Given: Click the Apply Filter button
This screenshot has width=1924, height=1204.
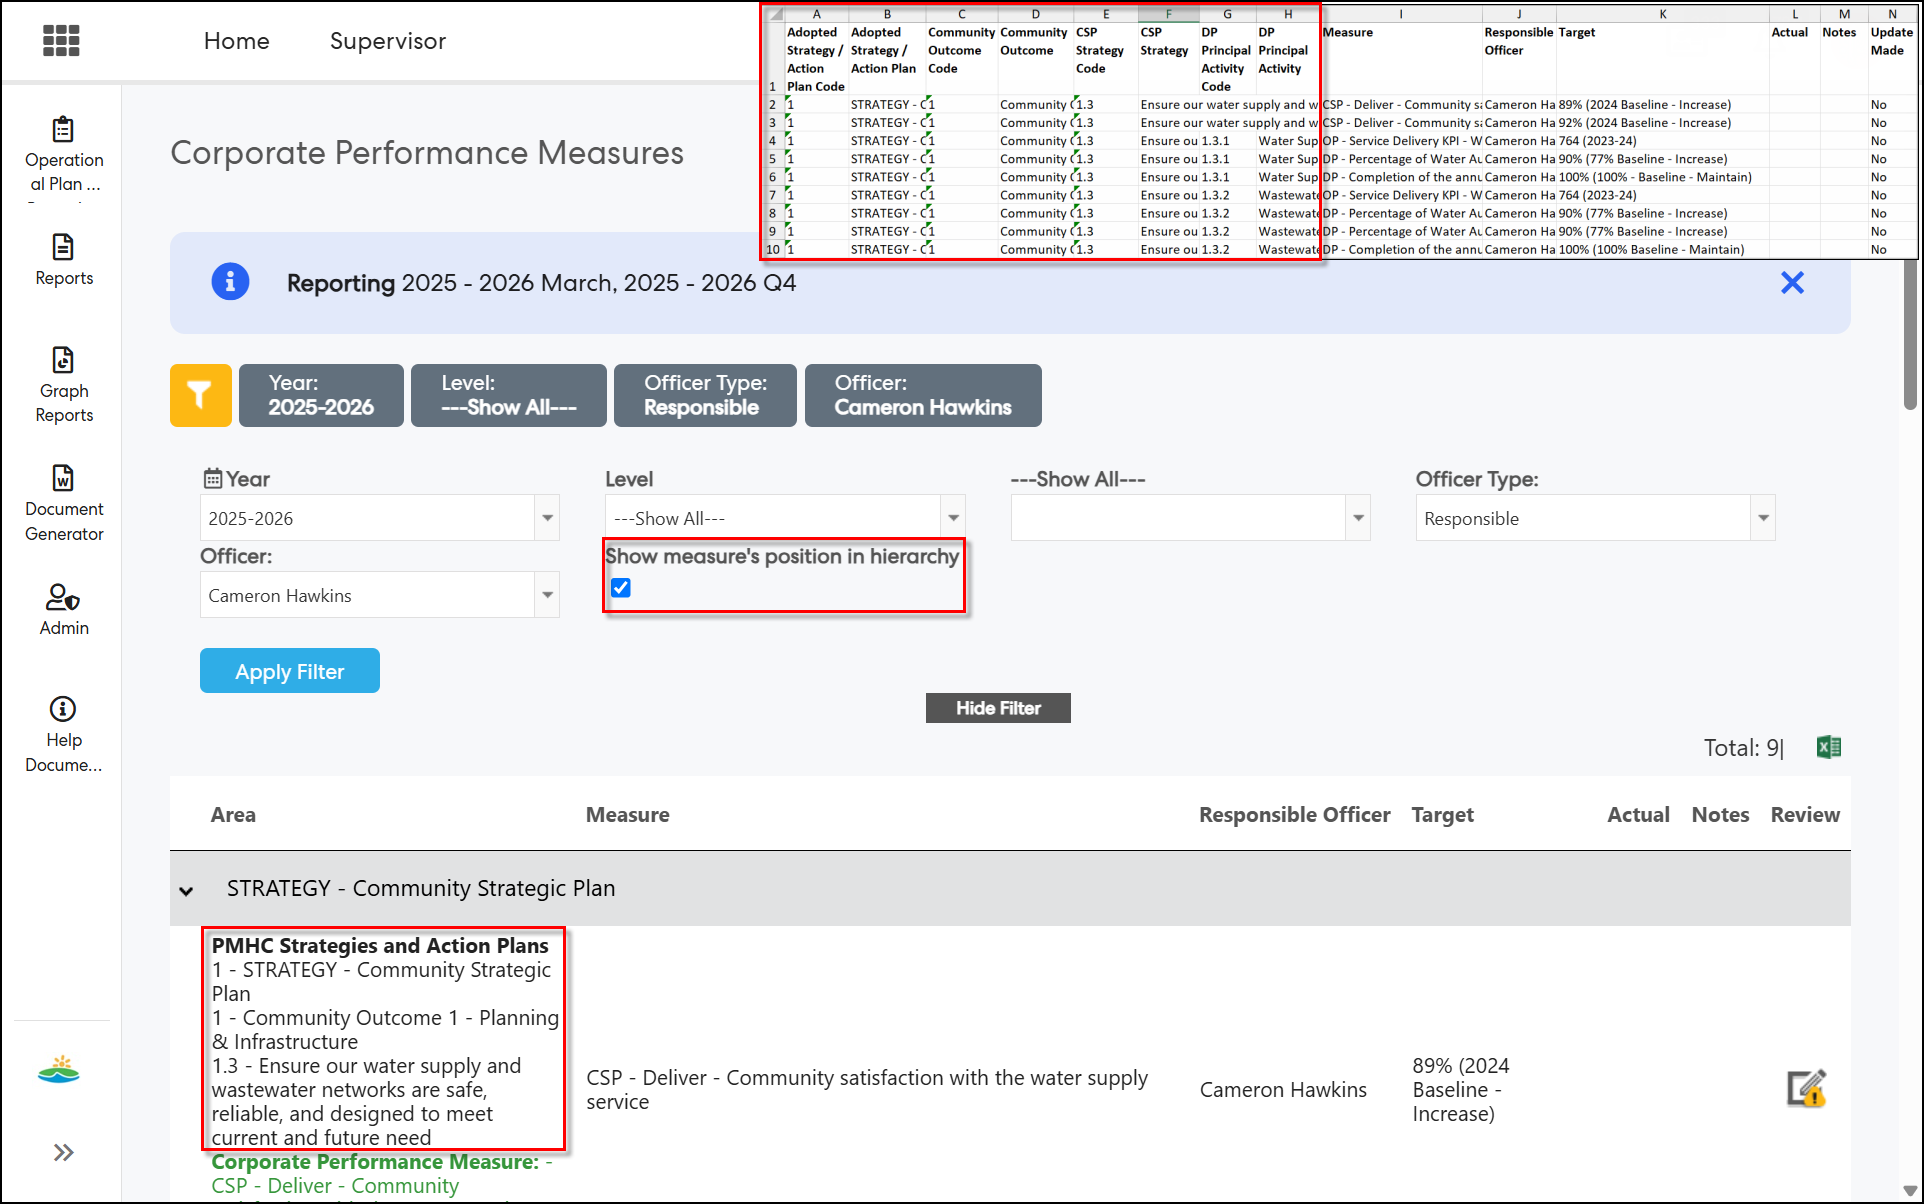Looking at the screenshot, I should [290, 671].
